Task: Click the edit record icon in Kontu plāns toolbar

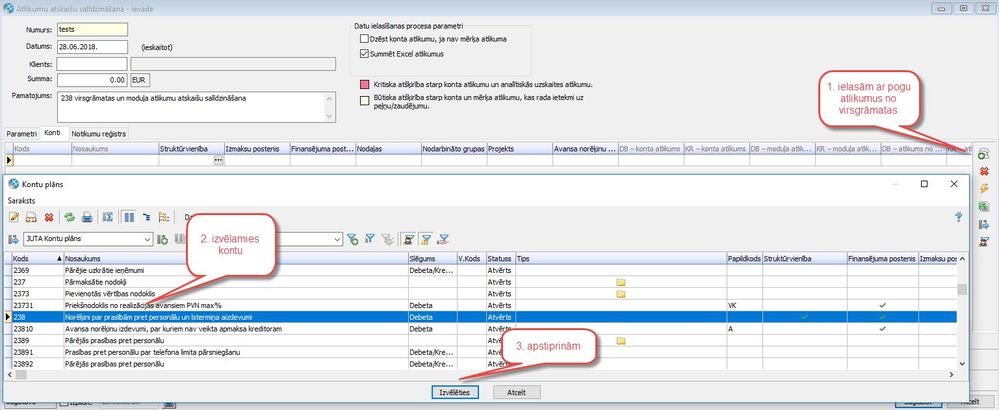Action: click(x=15, y=217)
